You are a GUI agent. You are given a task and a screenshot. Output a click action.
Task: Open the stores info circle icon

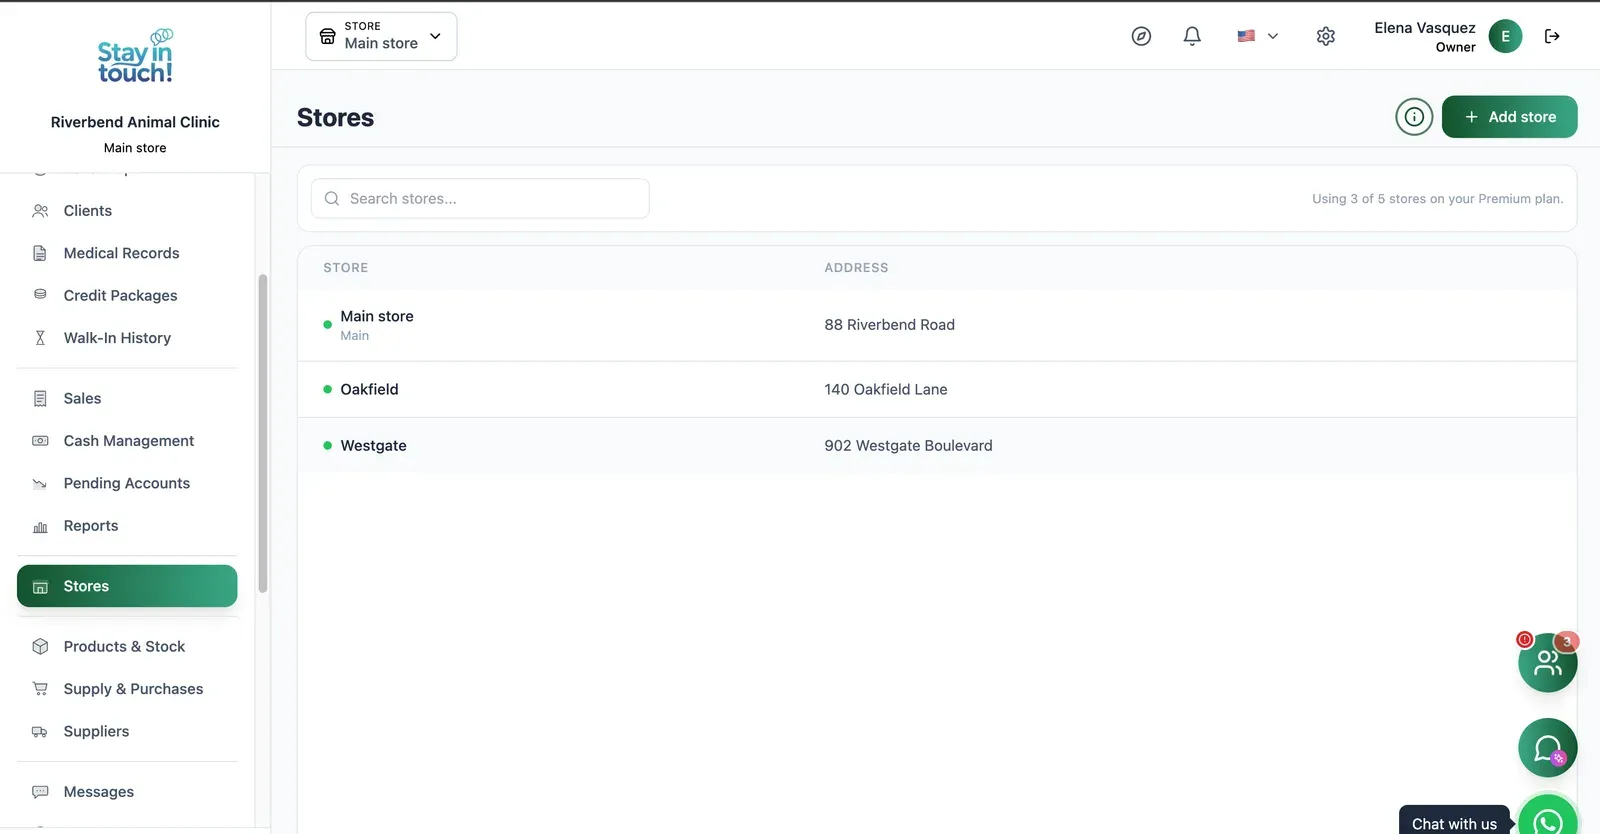pyautogui.click(x=1414, y=117)
